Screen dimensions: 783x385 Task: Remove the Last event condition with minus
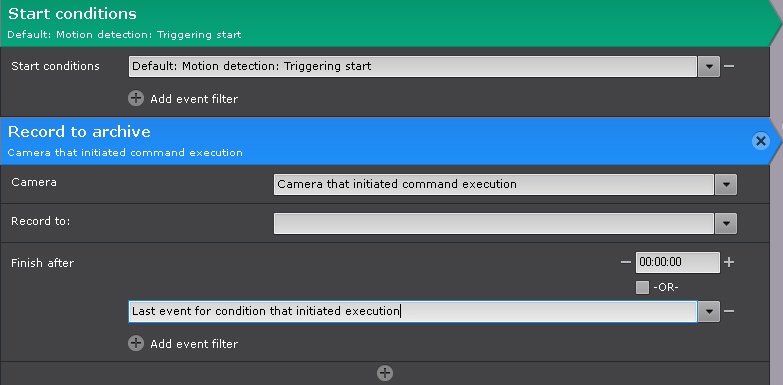[729, 311]
